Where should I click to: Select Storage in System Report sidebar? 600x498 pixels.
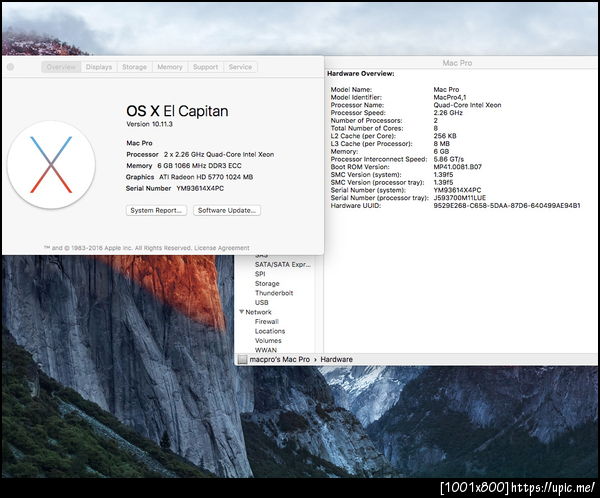tap(267, 284)
